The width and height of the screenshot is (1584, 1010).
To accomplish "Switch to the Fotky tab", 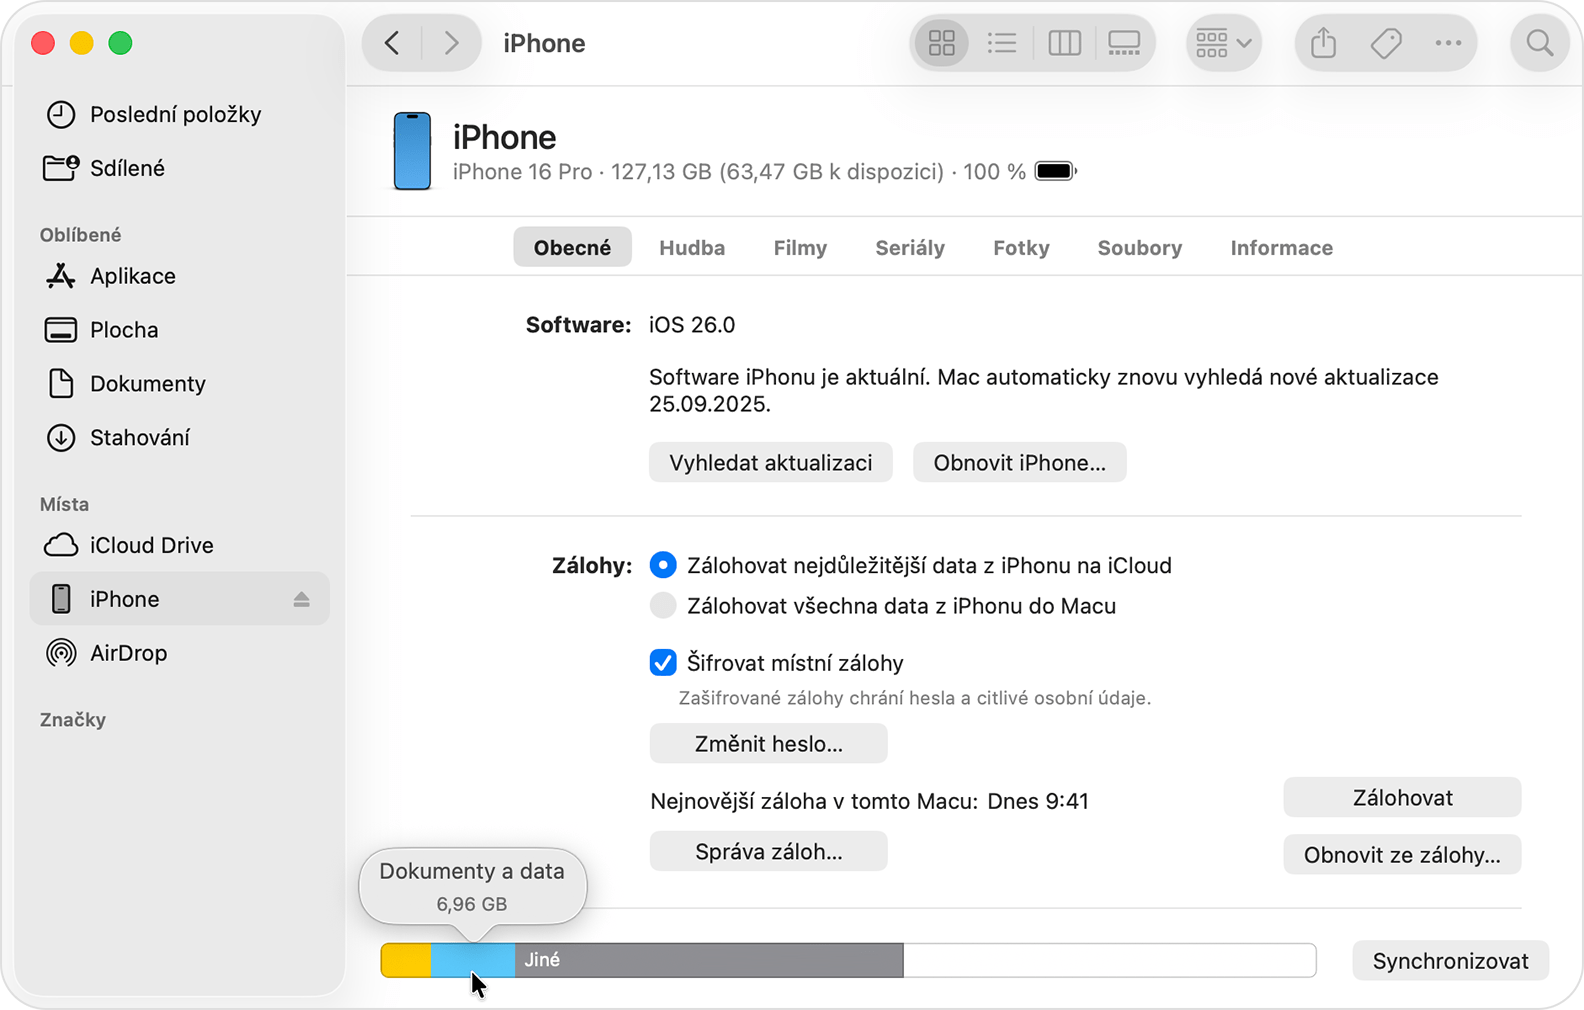I will tap(1021, 247).
